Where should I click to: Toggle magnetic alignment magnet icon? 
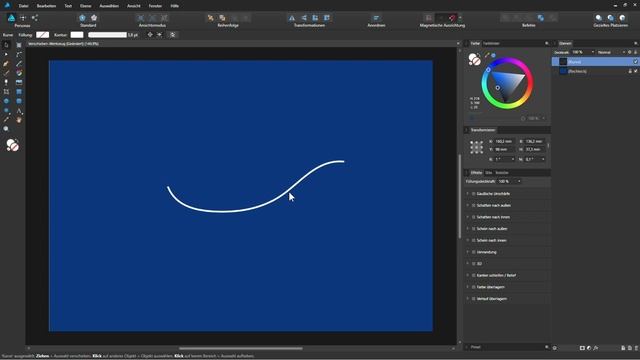(x=452, y=18)
